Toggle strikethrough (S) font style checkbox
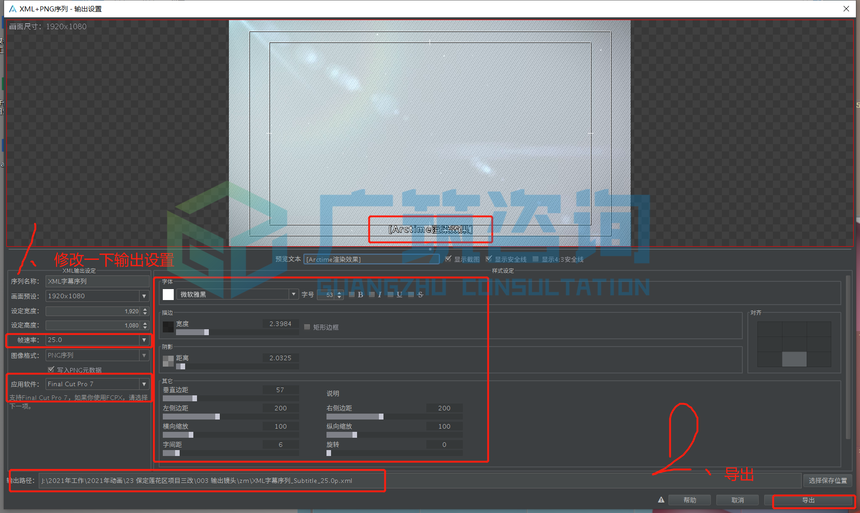The width and height of the screenshot is (860, 513). click(x=411, y=295)
